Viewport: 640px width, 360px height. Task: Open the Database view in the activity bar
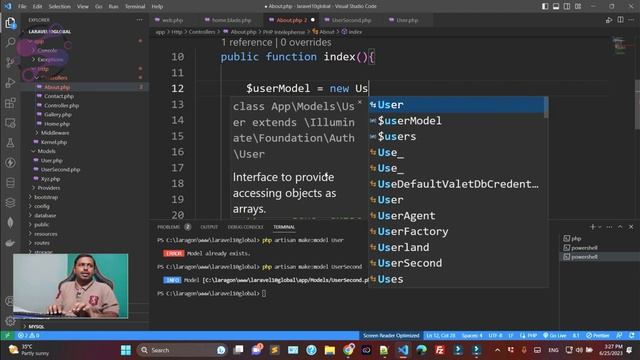pos(10,182)
